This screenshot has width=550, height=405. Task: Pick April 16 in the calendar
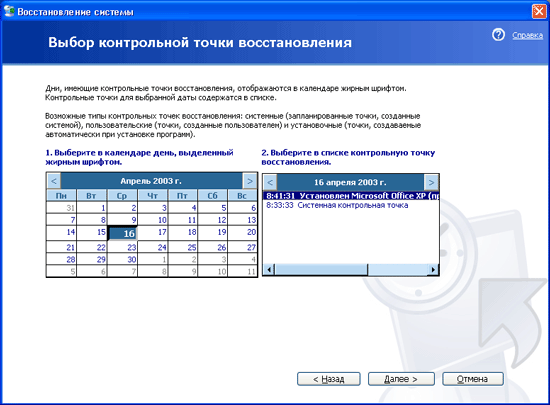click(x=122, y=233)
